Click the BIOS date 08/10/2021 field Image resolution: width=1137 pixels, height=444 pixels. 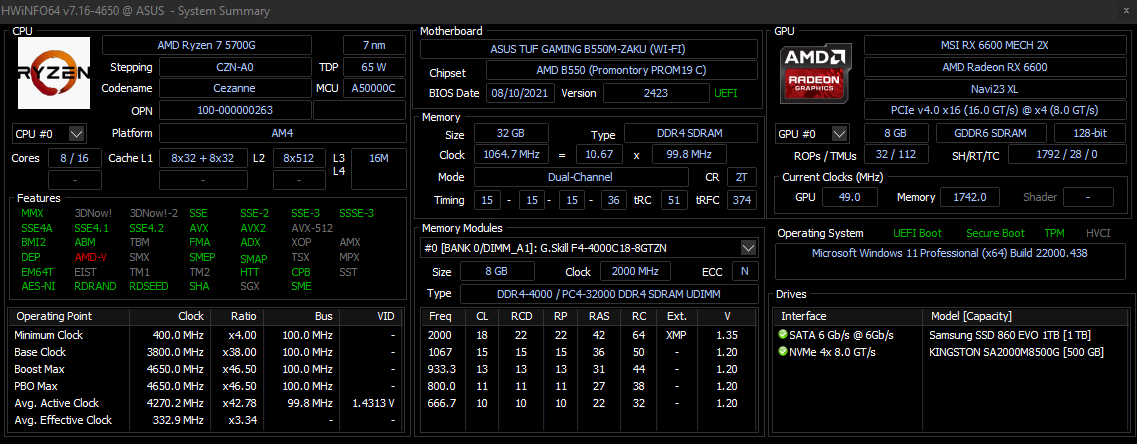521,94
